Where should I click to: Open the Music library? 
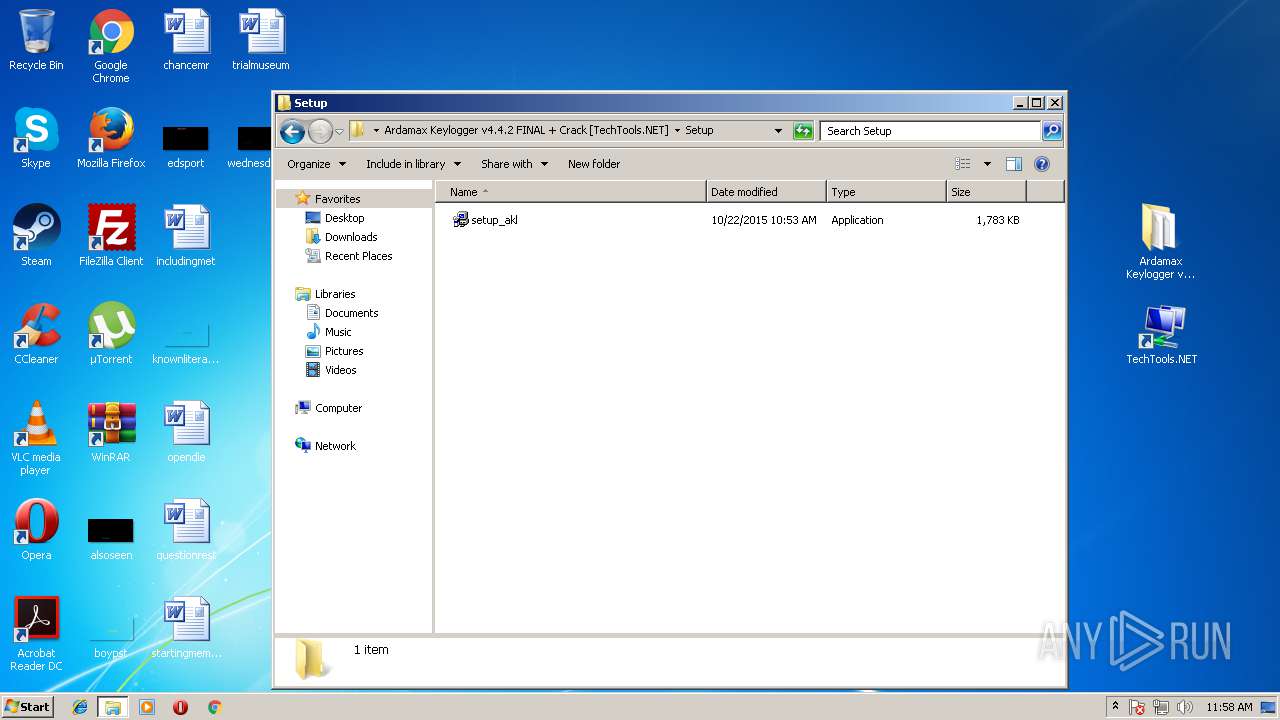(338, 332)
